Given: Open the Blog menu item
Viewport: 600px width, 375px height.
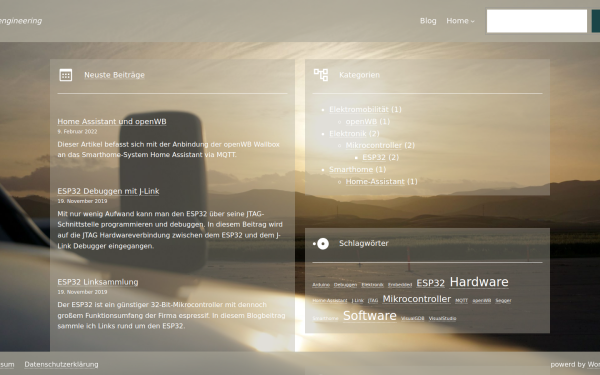Looking at the screenshot, I should [x=428, y=21].
